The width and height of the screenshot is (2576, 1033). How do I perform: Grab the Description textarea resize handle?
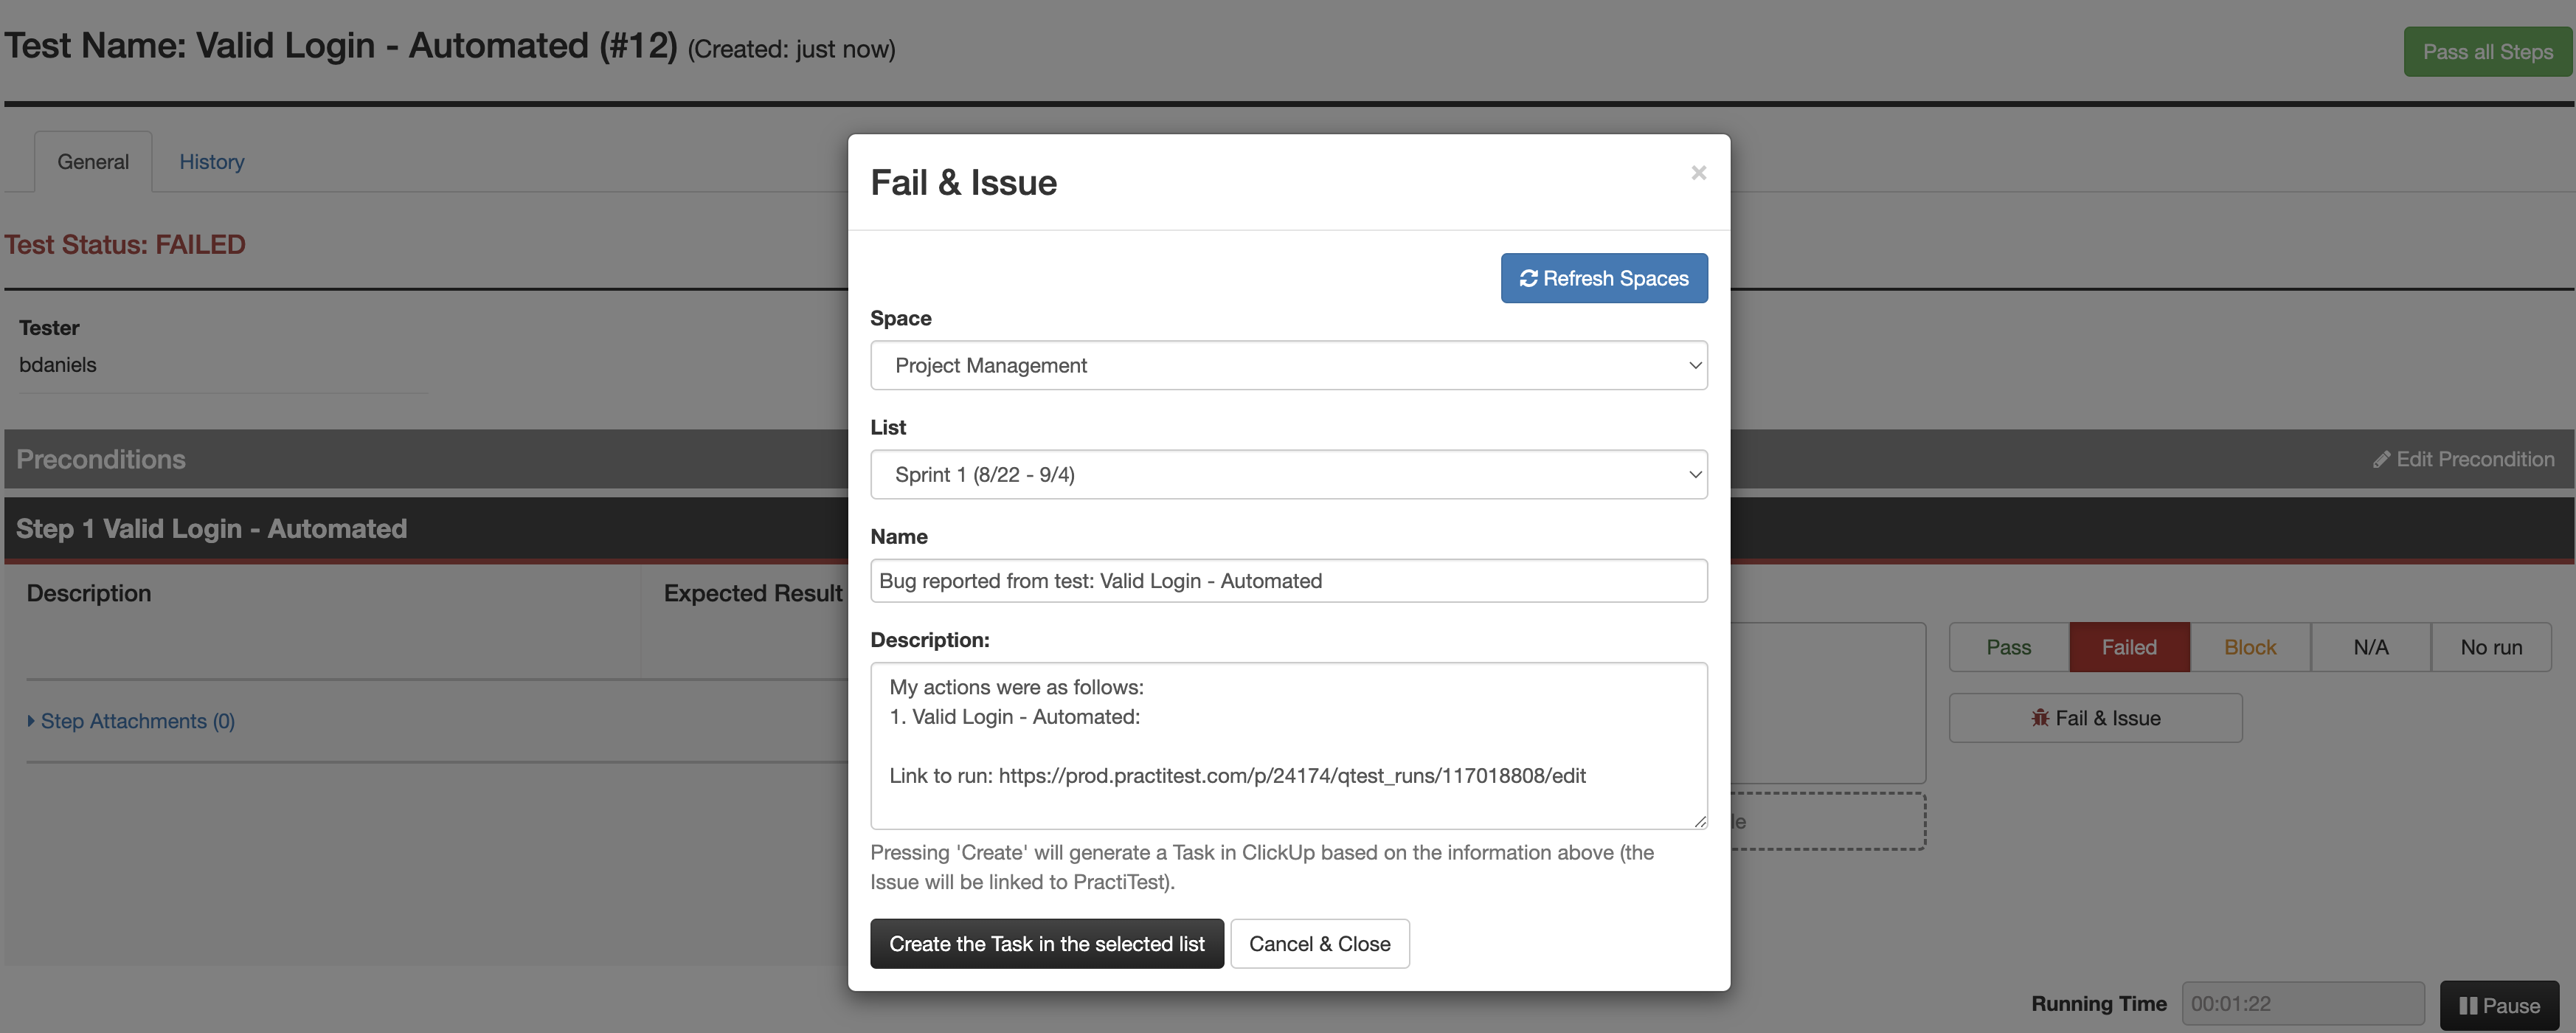pos(1700,821)
